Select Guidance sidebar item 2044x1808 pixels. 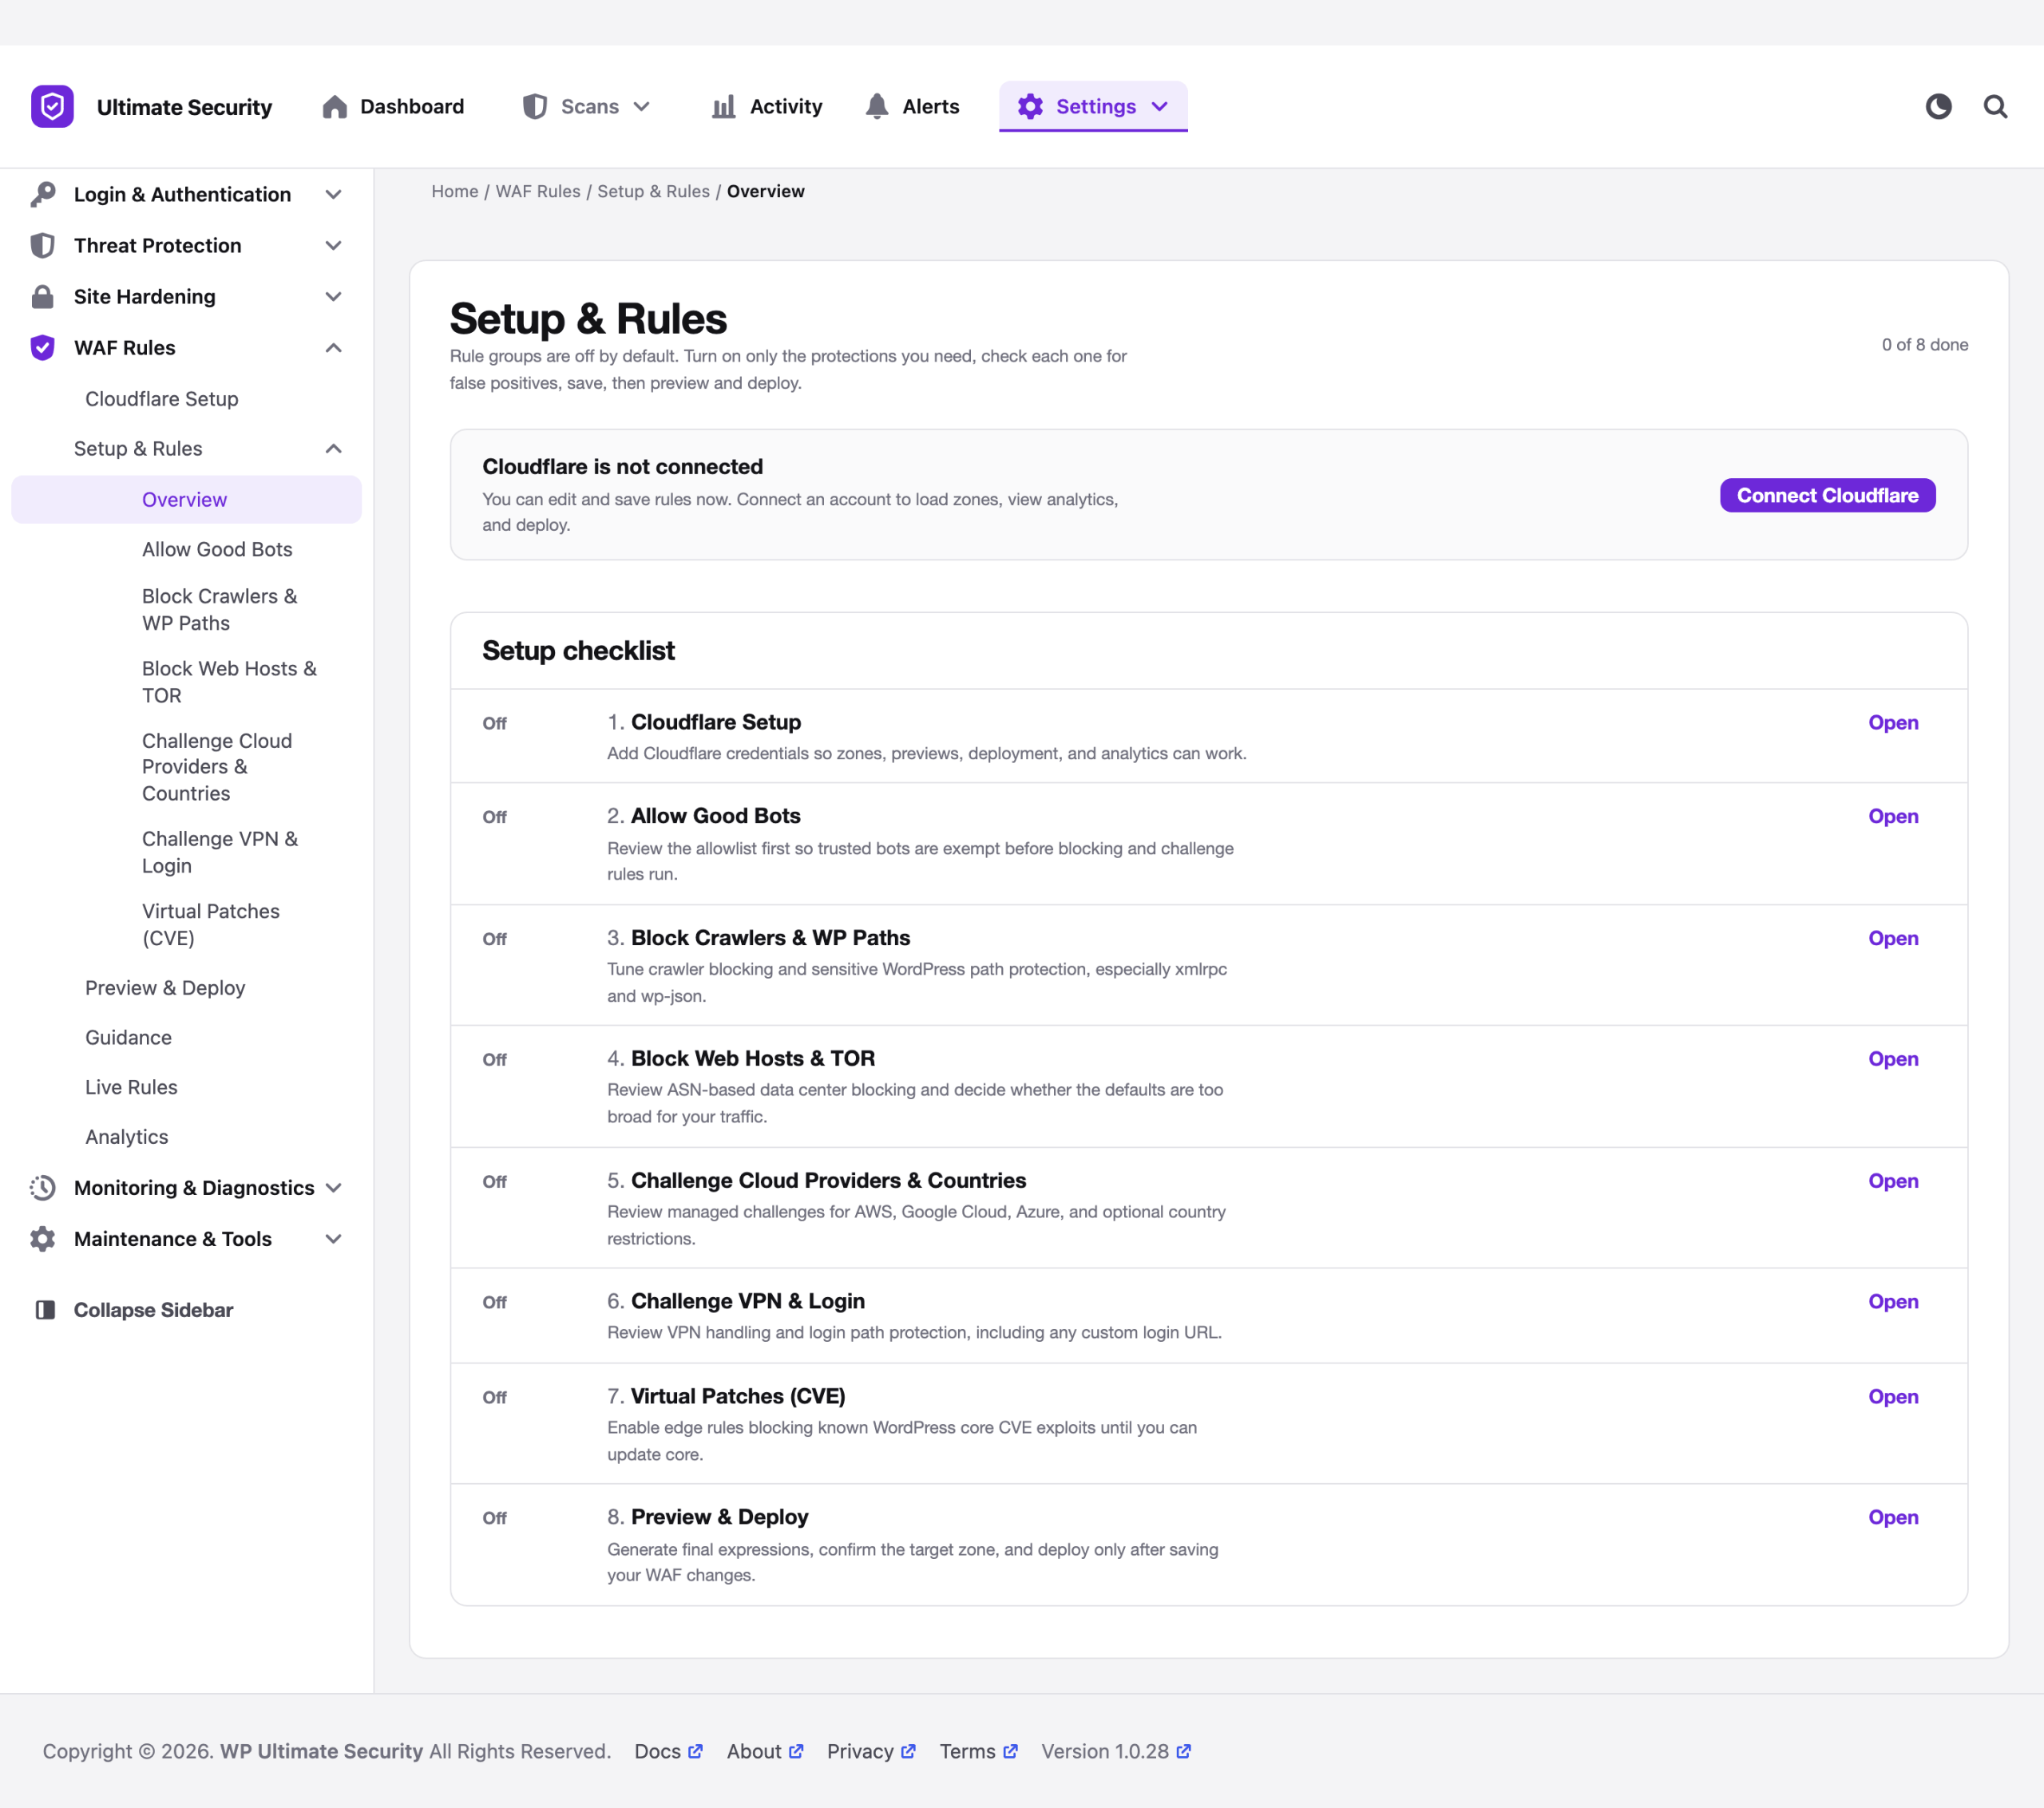coord(128,1037)
